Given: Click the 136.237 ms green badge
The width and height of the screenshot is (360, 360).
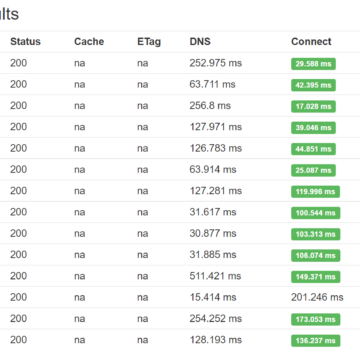Looking at the screenshot, I should tap(315, 341).
